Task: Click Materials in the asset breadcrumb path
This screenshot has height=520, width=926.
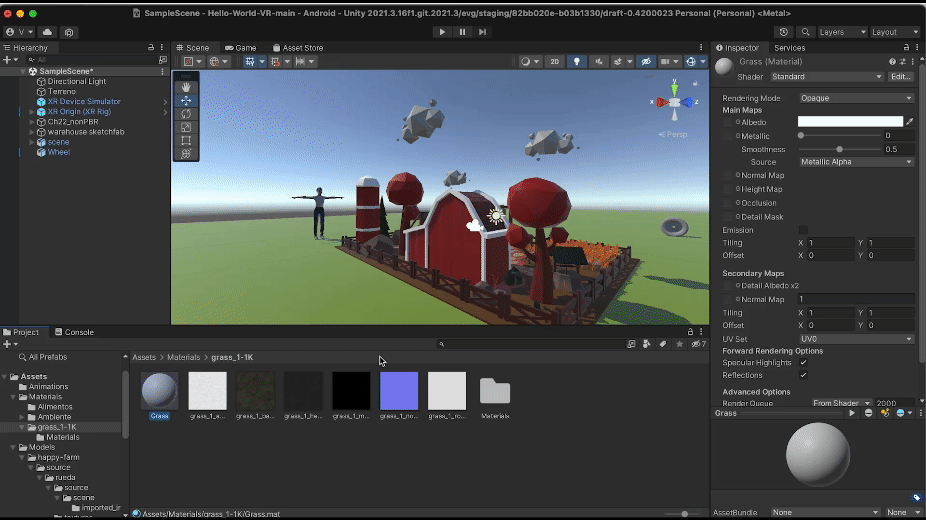Action: click(x=183, y=357)
